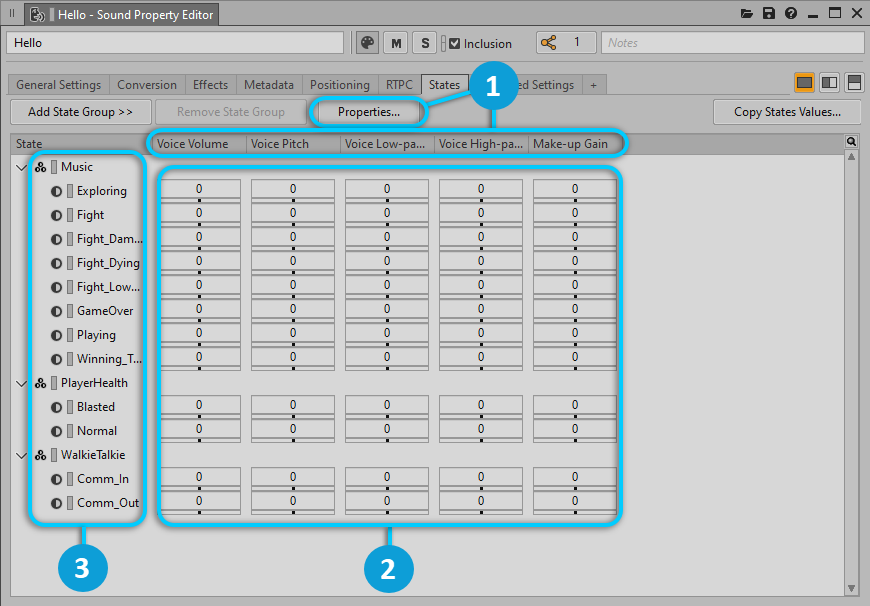The height and width of the screenshot is (606, 870).
Task: Switch to the General Settings tab
Action: click(x=58, y=85)
